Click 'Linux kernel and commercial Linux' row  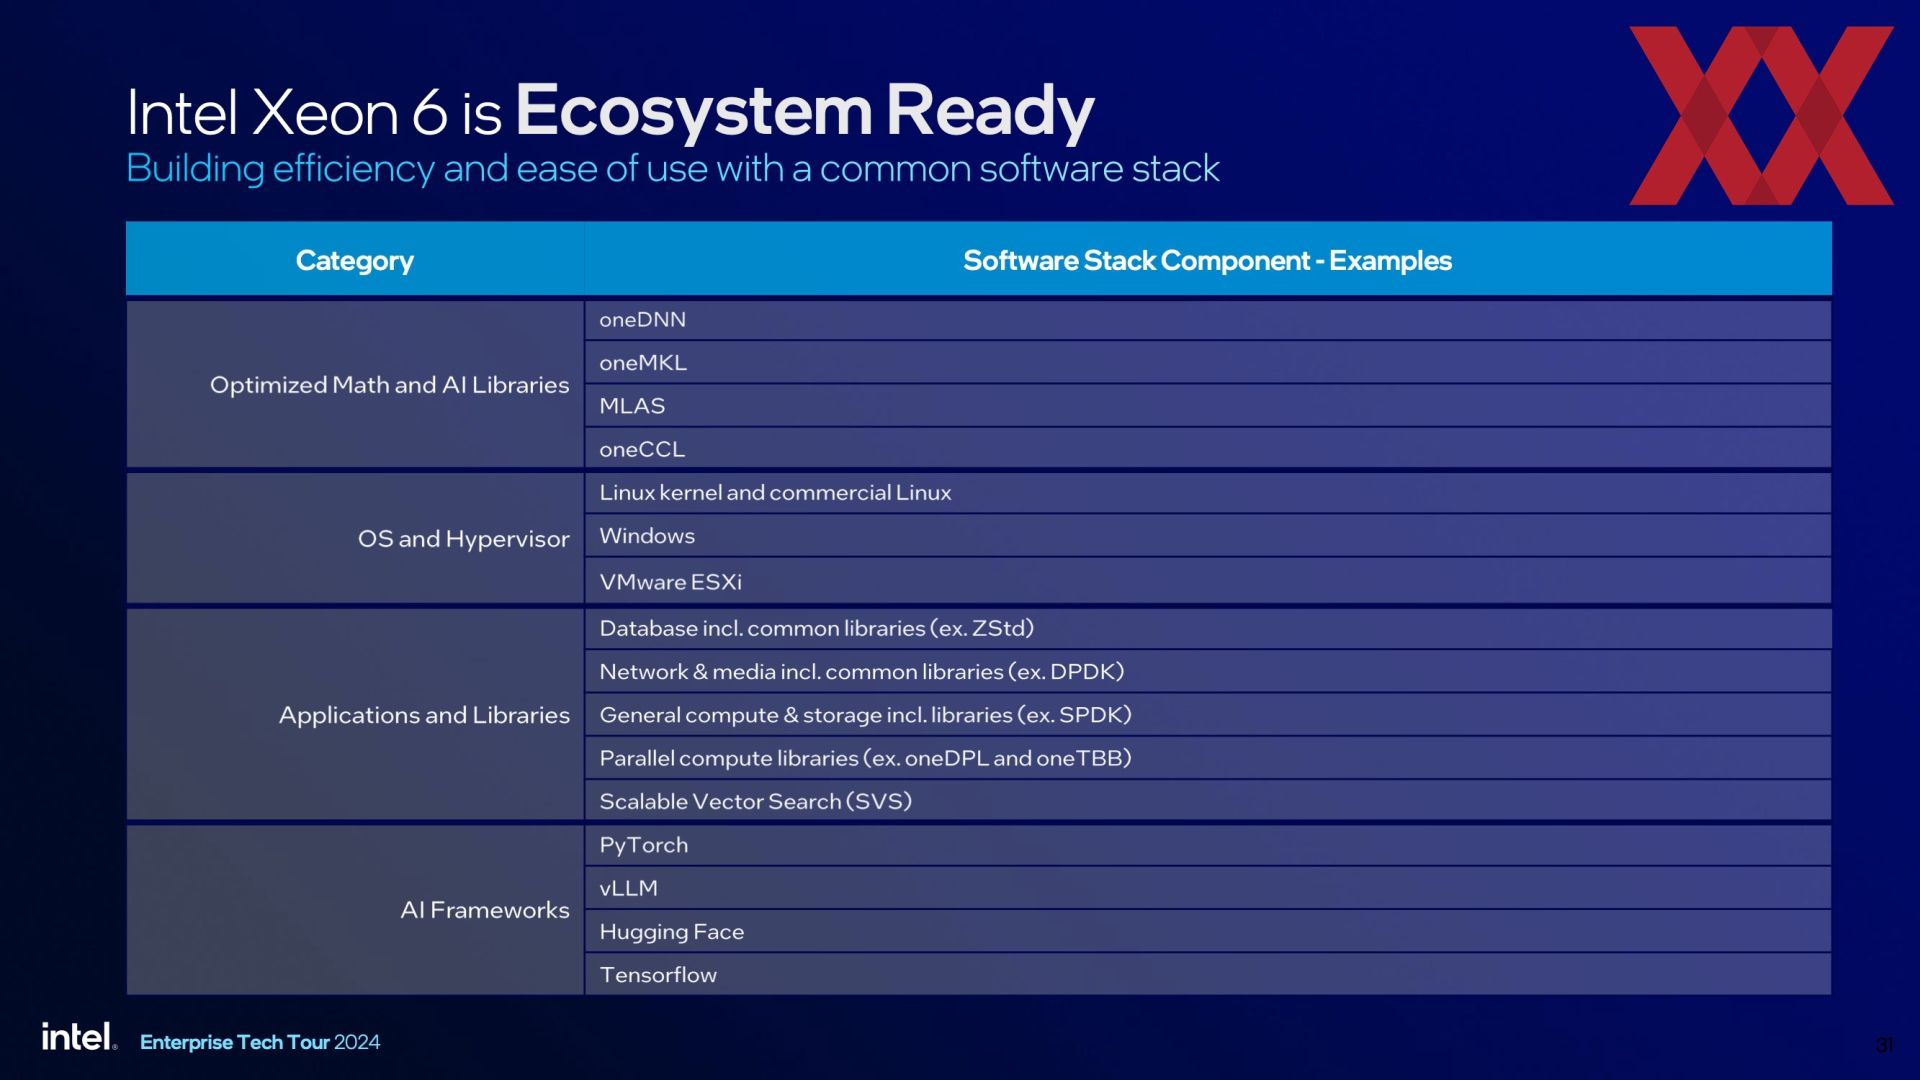tap(1208, 493)
